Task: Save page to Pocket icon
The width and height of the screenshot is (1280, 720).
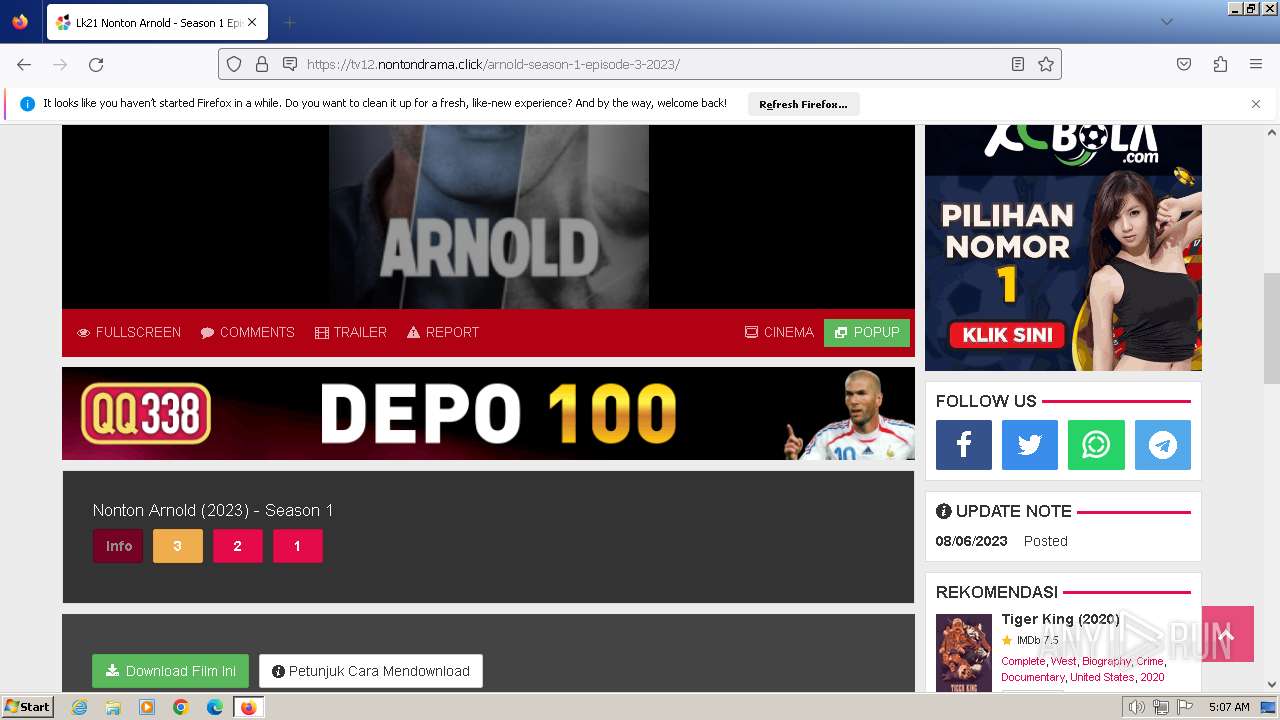Action: pyautogui.click(x=1184, y=64)
